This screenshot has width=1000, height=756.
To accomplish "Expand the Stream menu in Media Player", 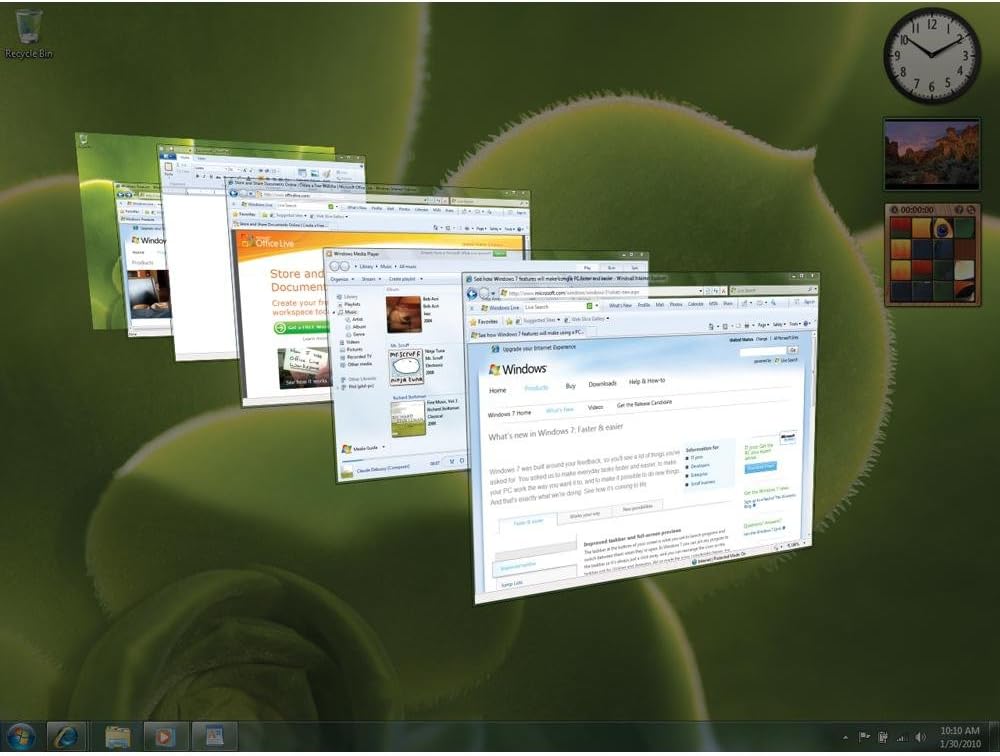I will coord(369,279).
